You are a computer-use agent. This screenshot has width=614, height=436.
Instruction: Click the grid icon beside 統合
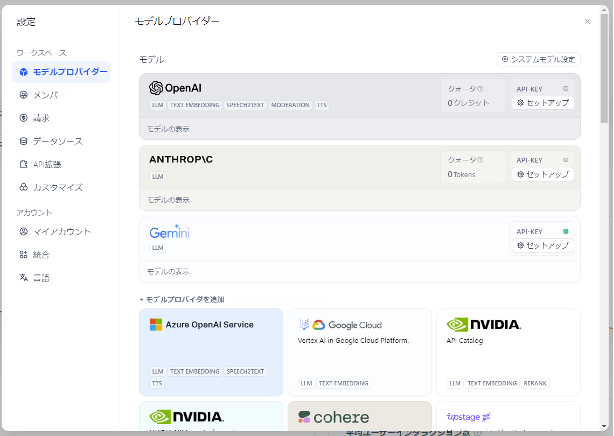[23, 255]
